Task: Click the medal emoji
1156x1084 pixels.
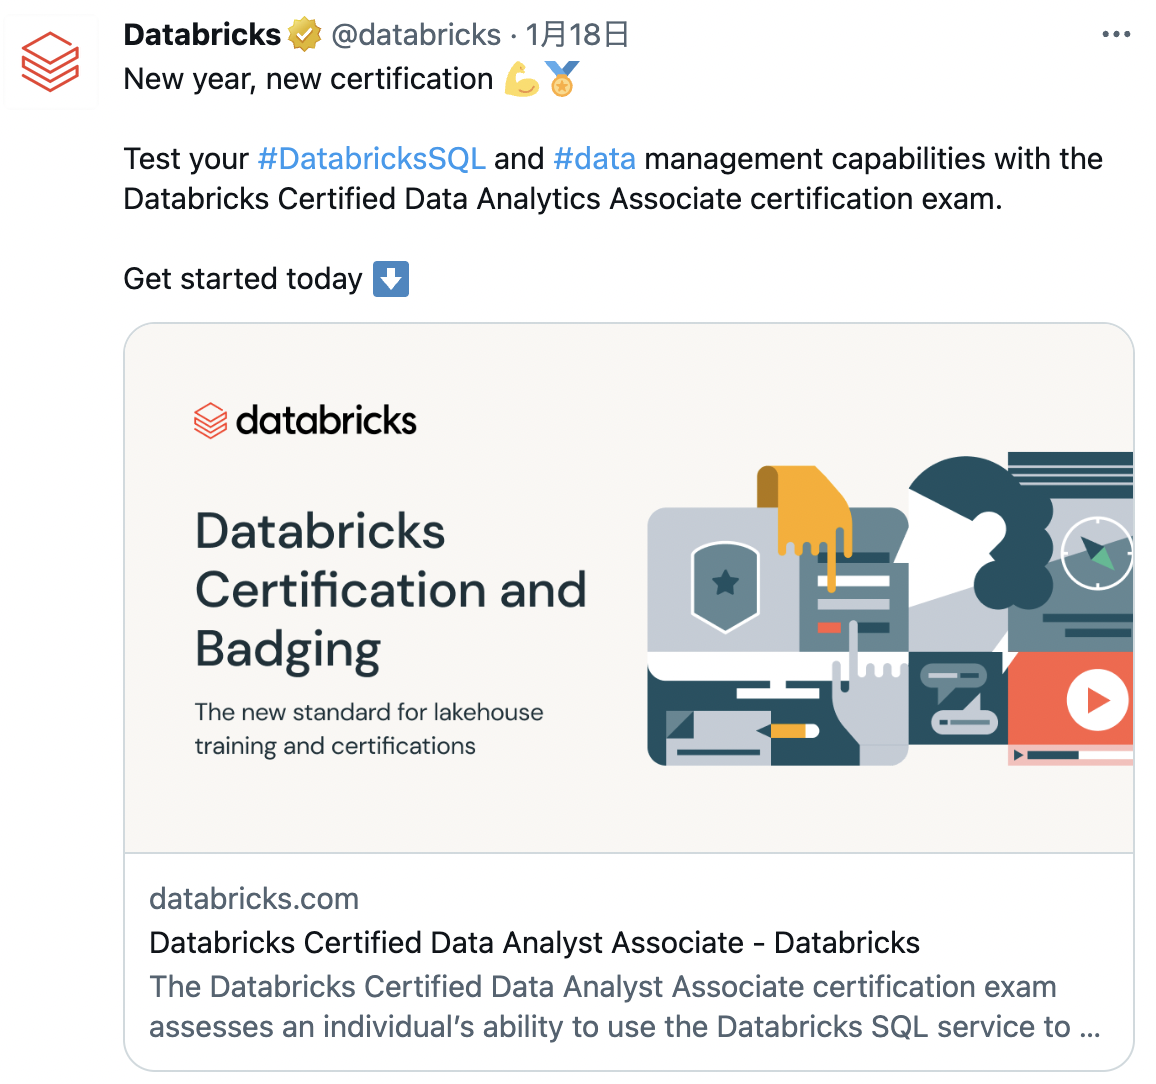Action: [x=562, y=79]
